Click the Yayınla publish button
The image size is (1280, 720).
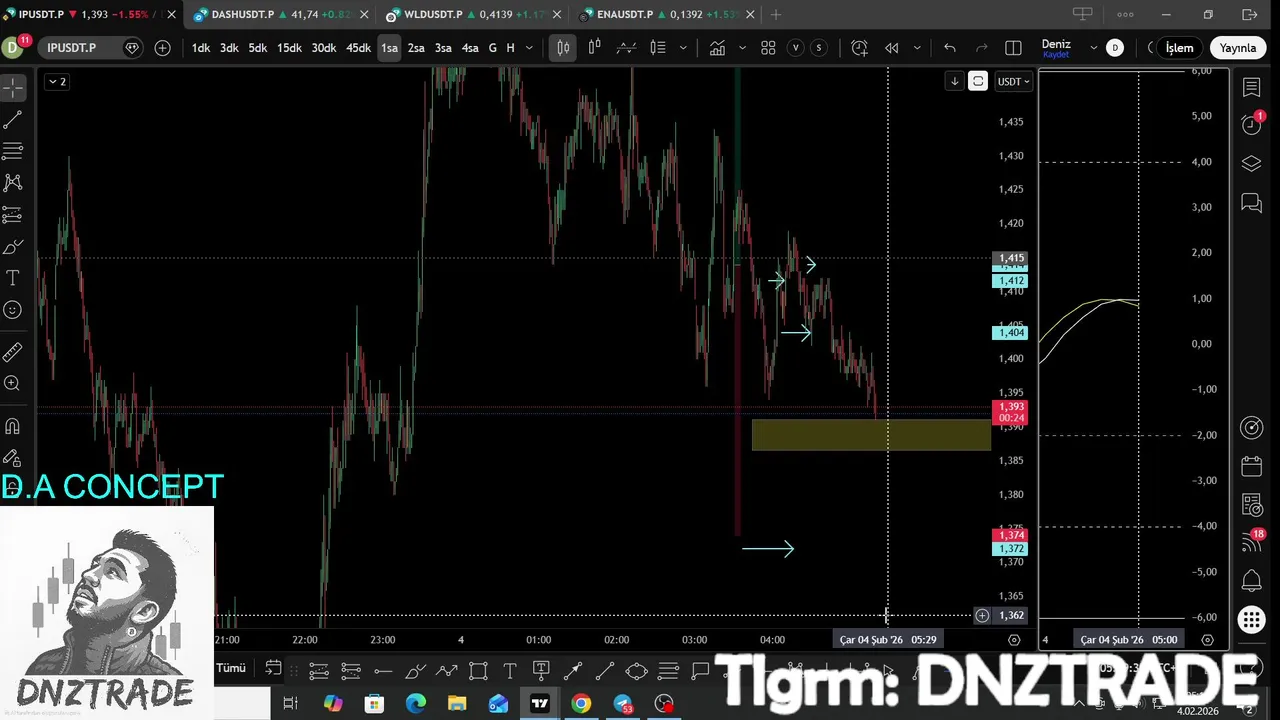point(1237,48)
